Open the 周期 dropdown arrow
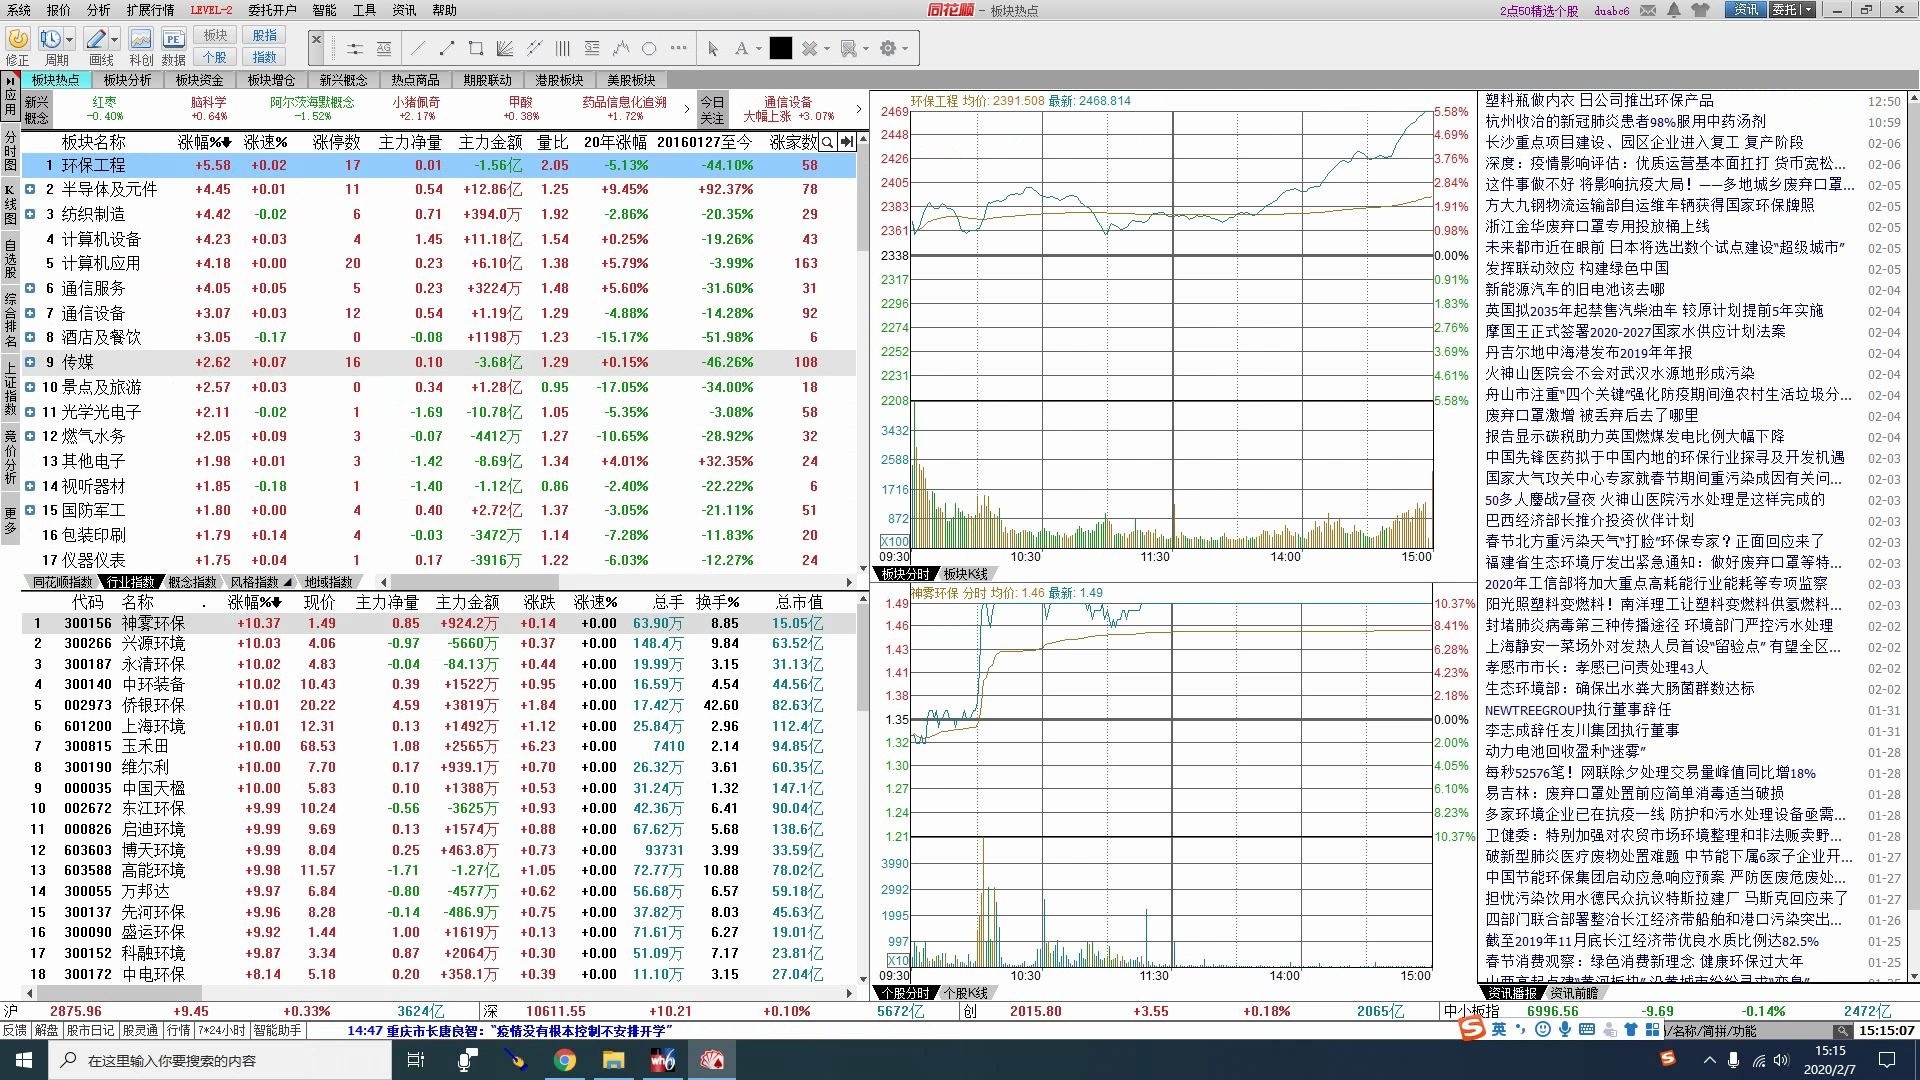 tap(69, 40)
